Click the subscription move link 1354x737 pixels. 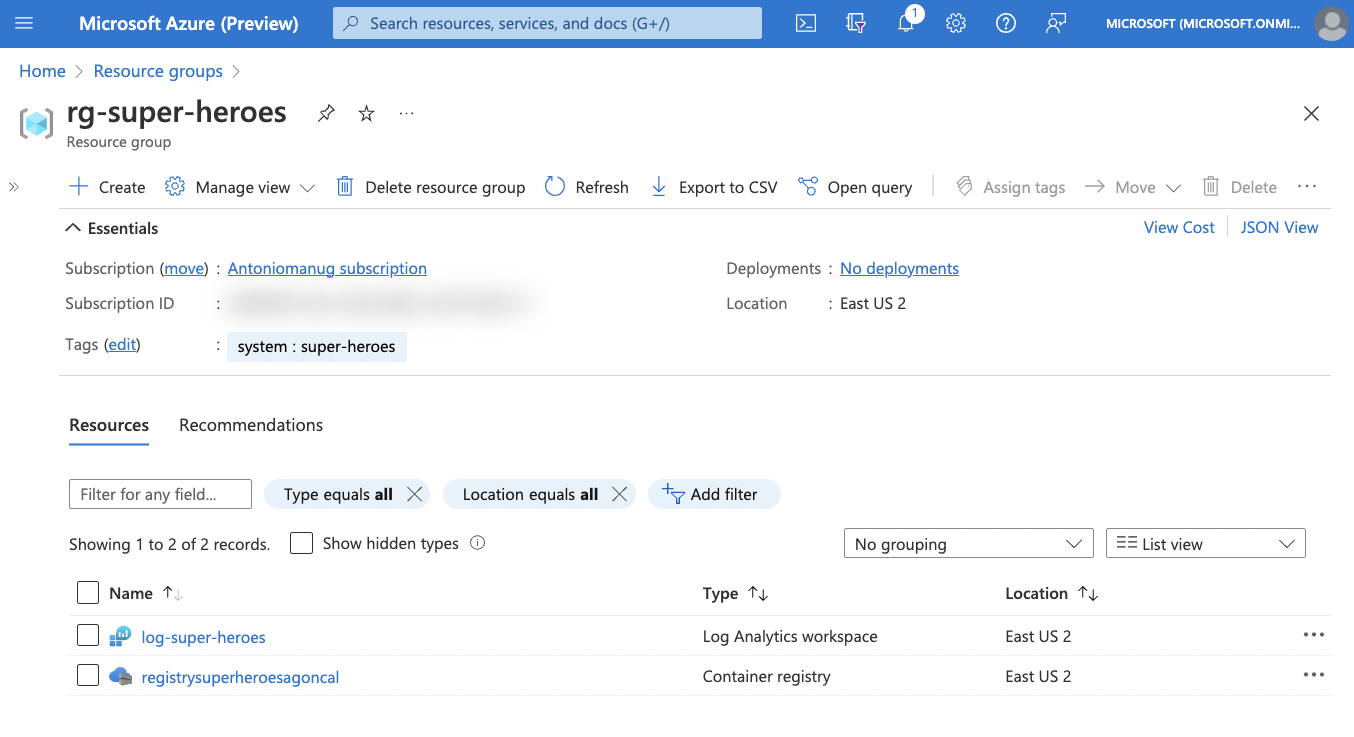(183, 268)
